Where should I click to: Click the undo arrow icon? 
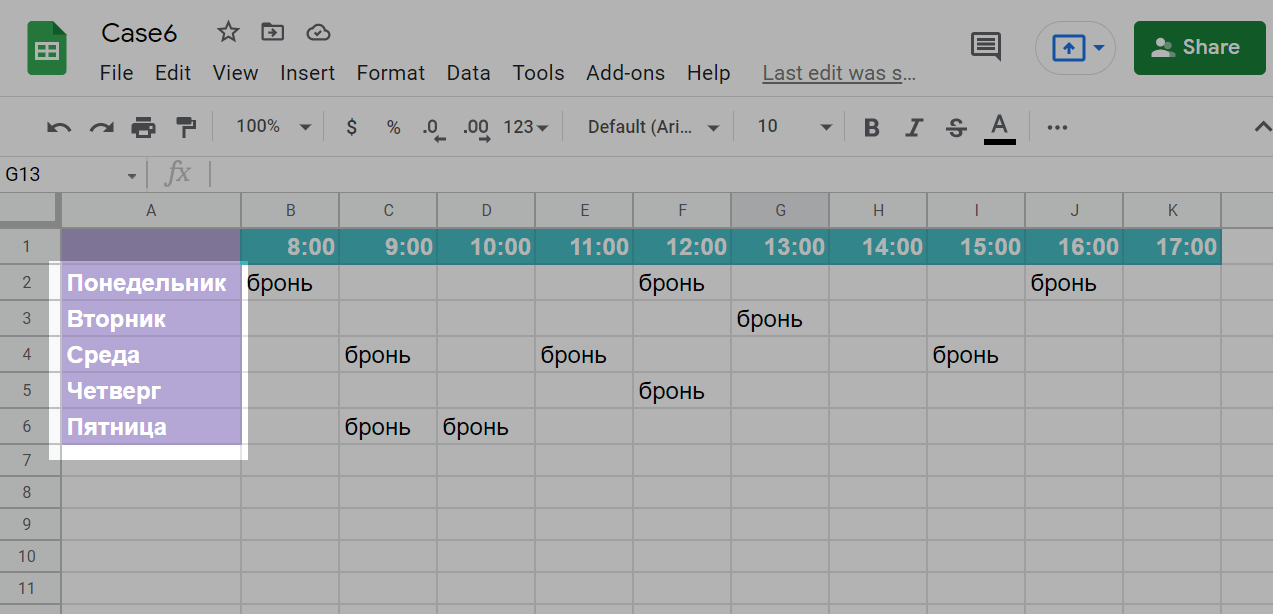(x=59, y=127)
